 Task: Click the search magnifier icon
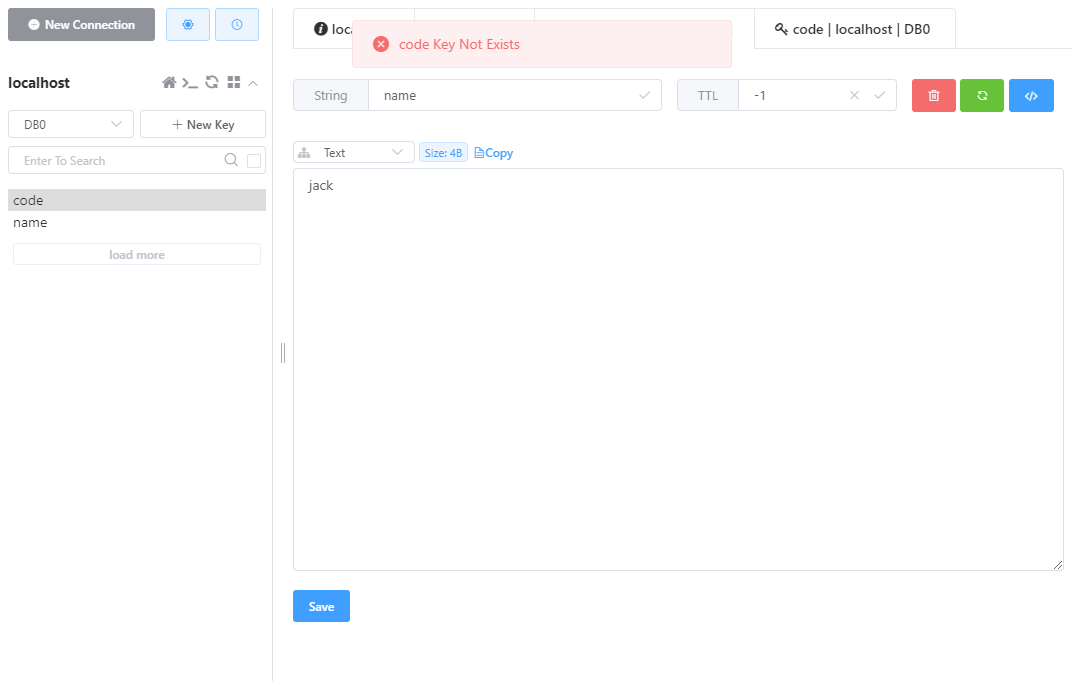[x=232, y=160]
